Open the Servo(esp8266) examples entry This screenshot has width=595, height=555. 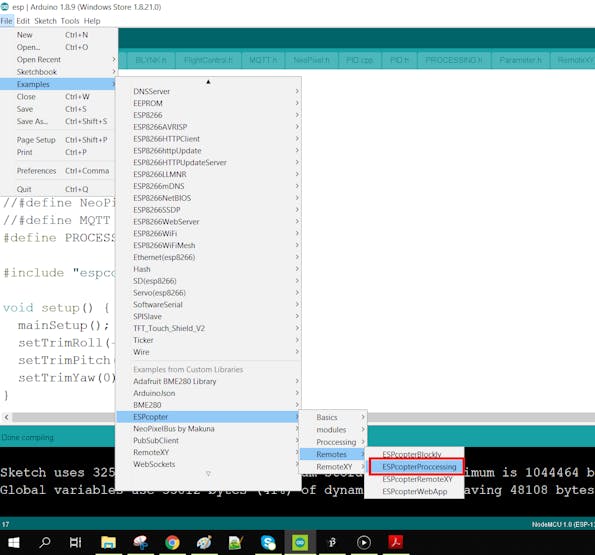pos(208,292)
